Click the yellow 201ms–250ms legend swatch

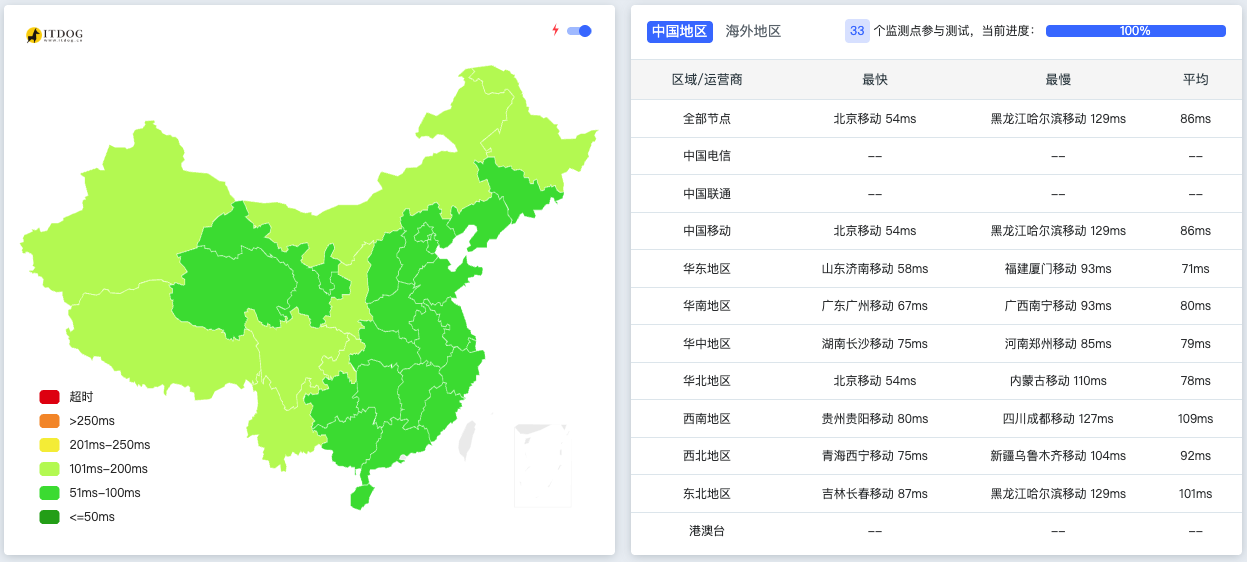(x=50, y=445)
